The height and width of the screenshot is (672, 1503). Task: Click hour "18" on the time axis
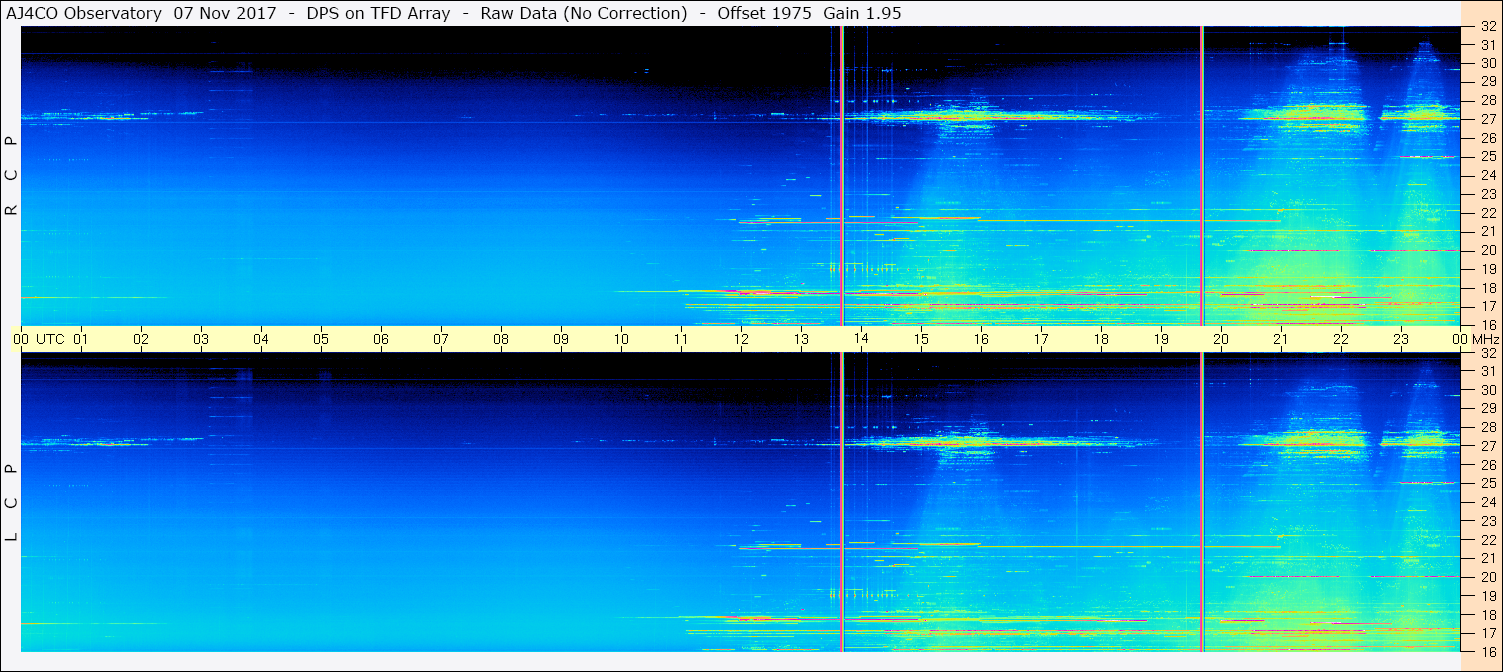click(x=1101, y=339)
